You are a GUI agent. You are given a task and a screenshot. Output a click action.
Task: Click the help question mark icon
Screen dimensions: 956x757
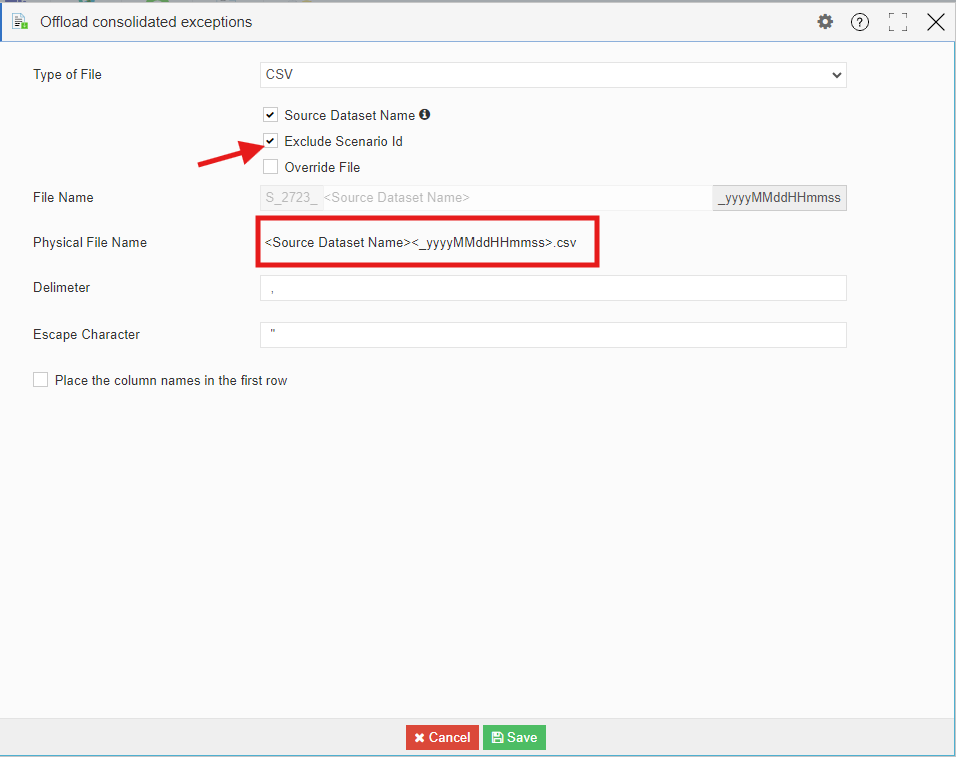(x=860, y=22)
